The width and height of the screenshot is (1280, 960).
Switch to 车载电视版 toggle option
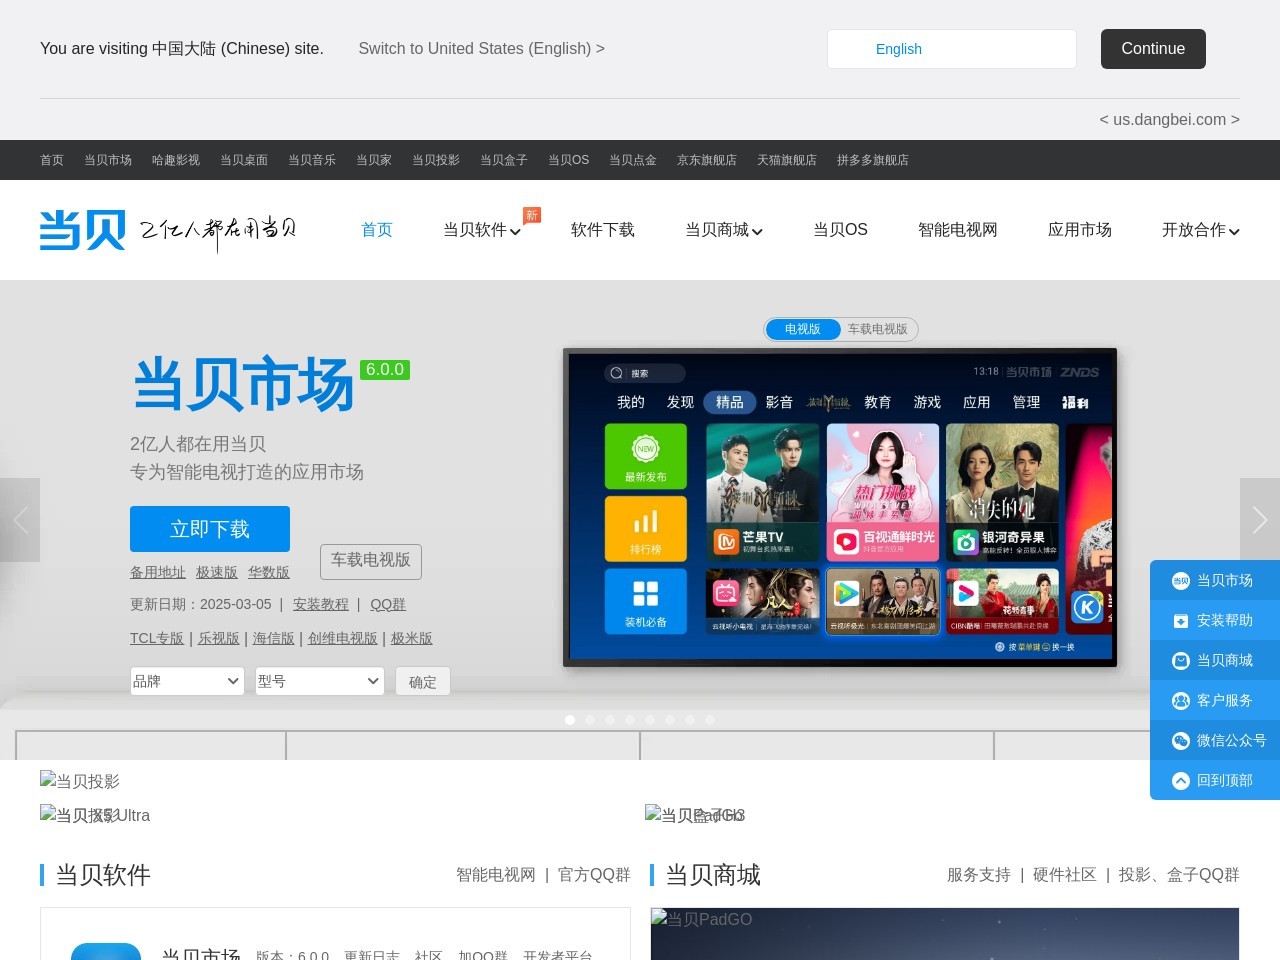coord(878,329)
